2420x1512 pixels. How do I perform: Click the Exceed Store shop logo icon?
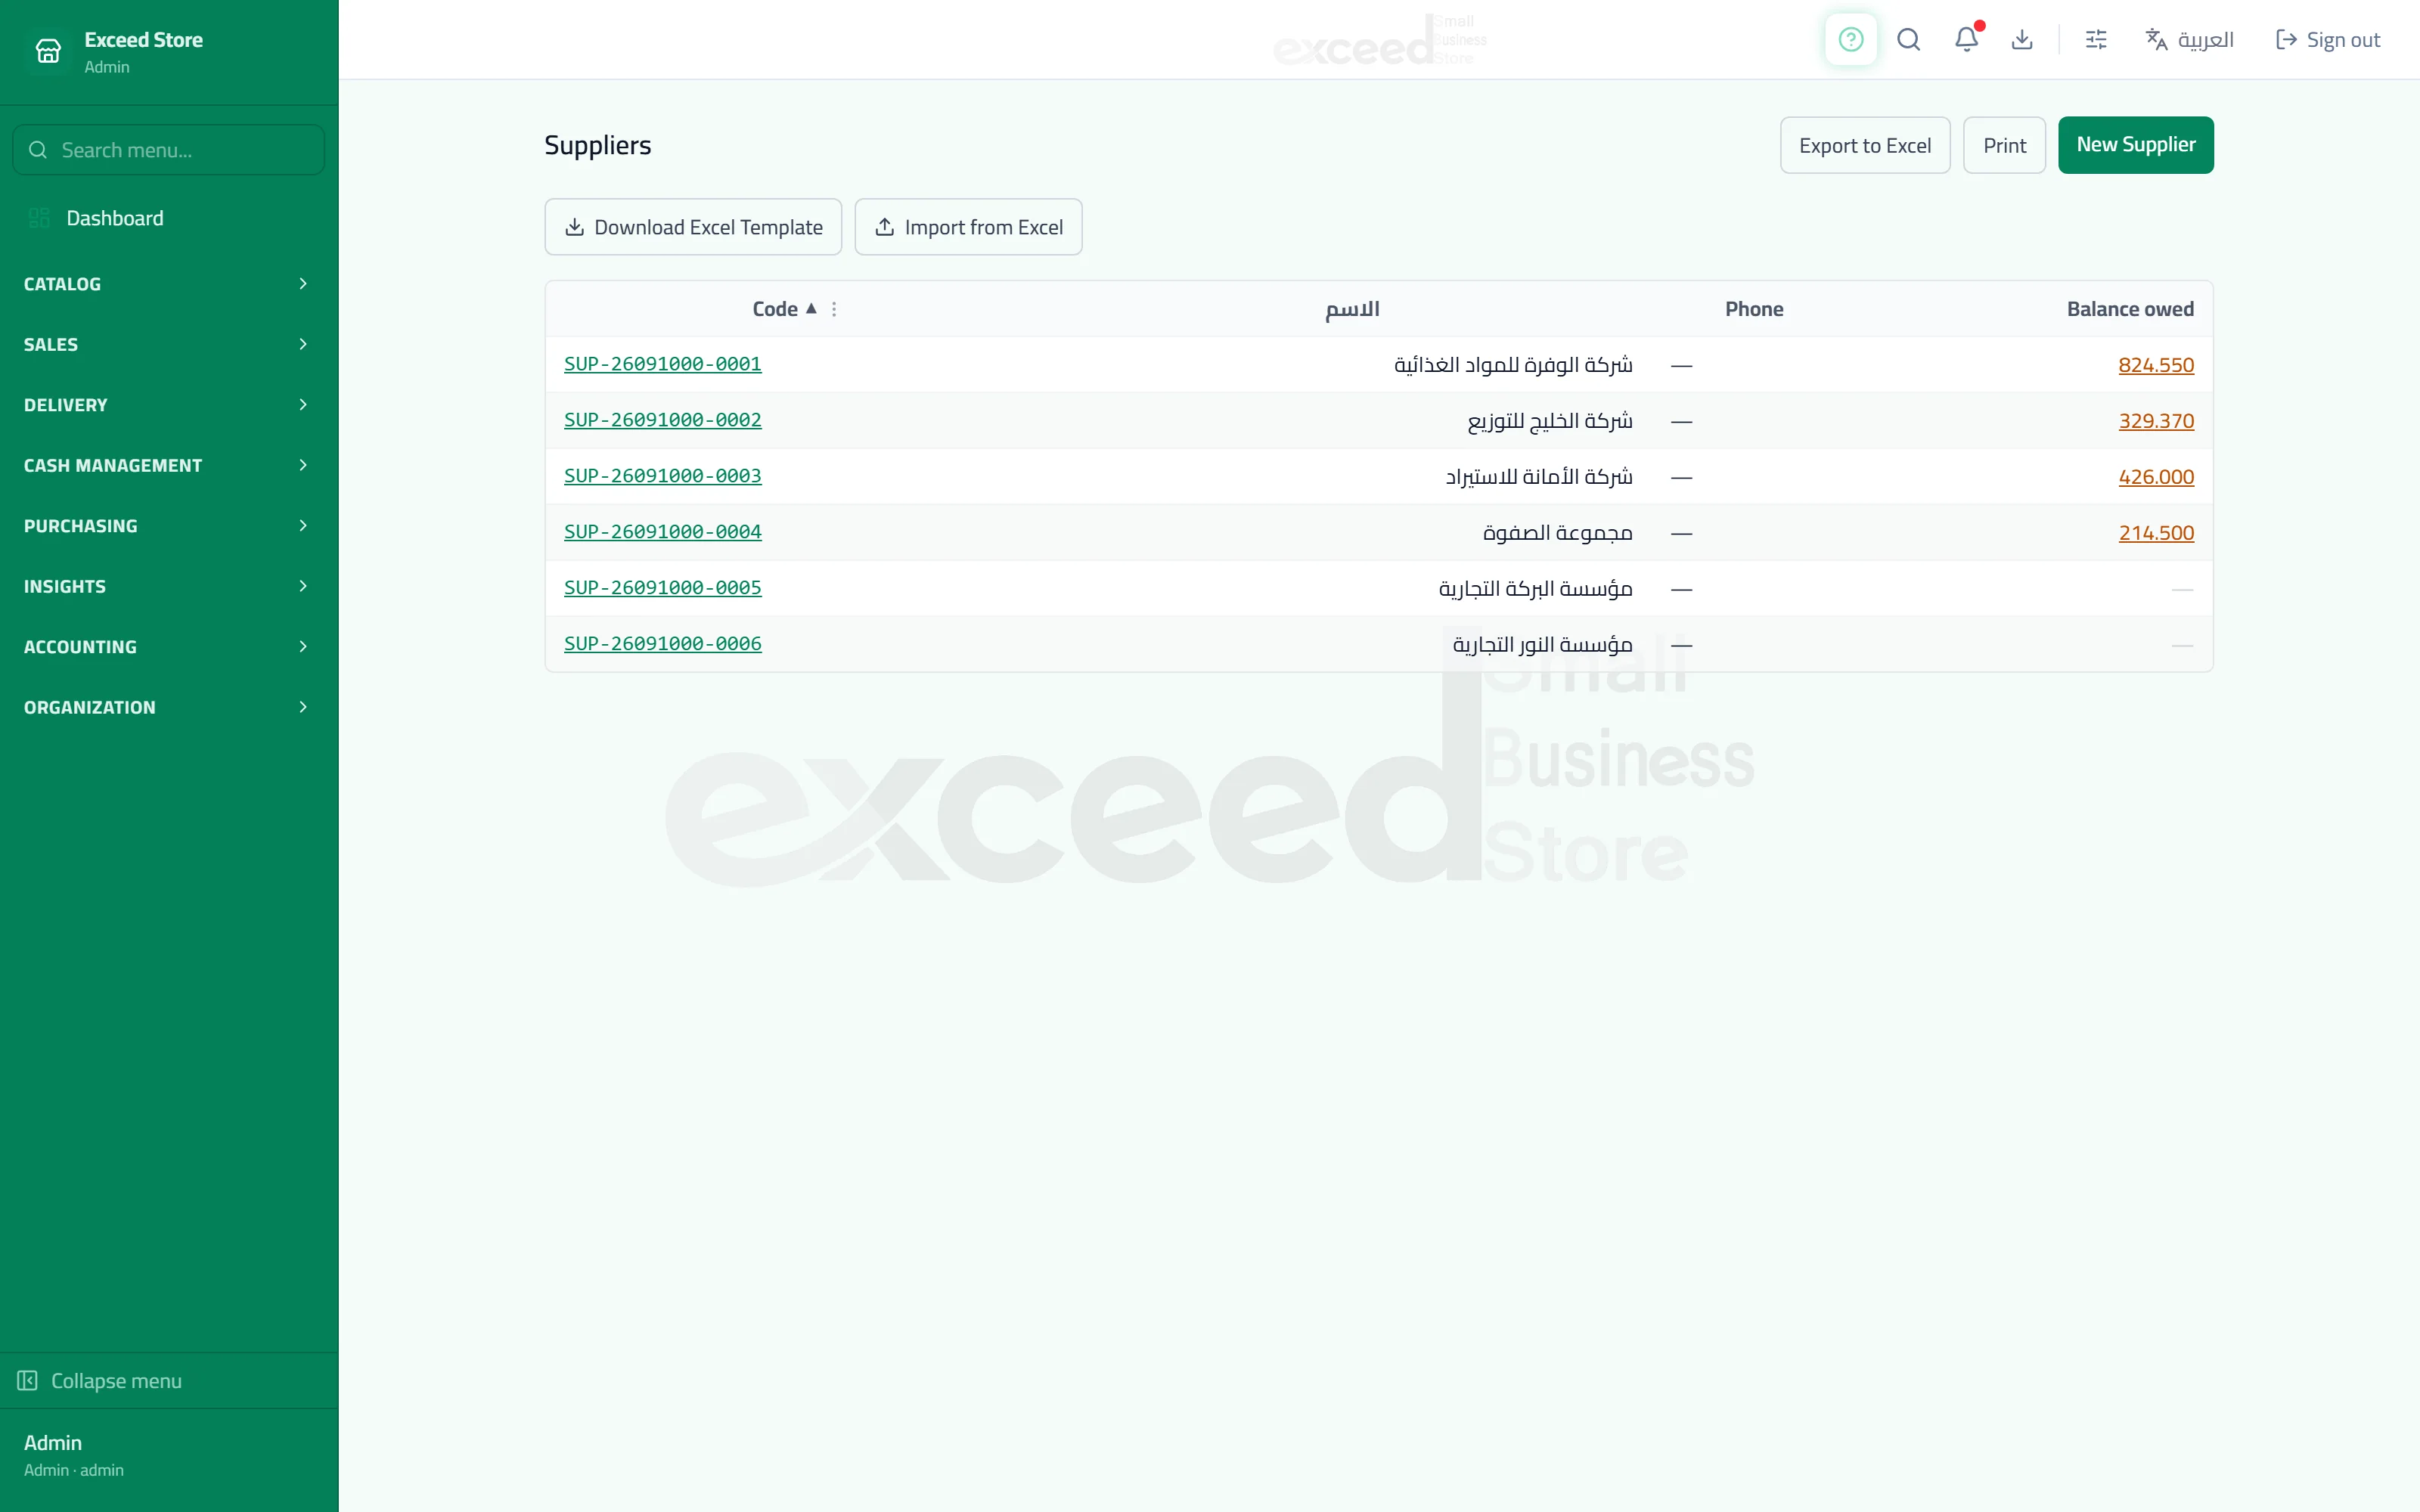[48, 51]
